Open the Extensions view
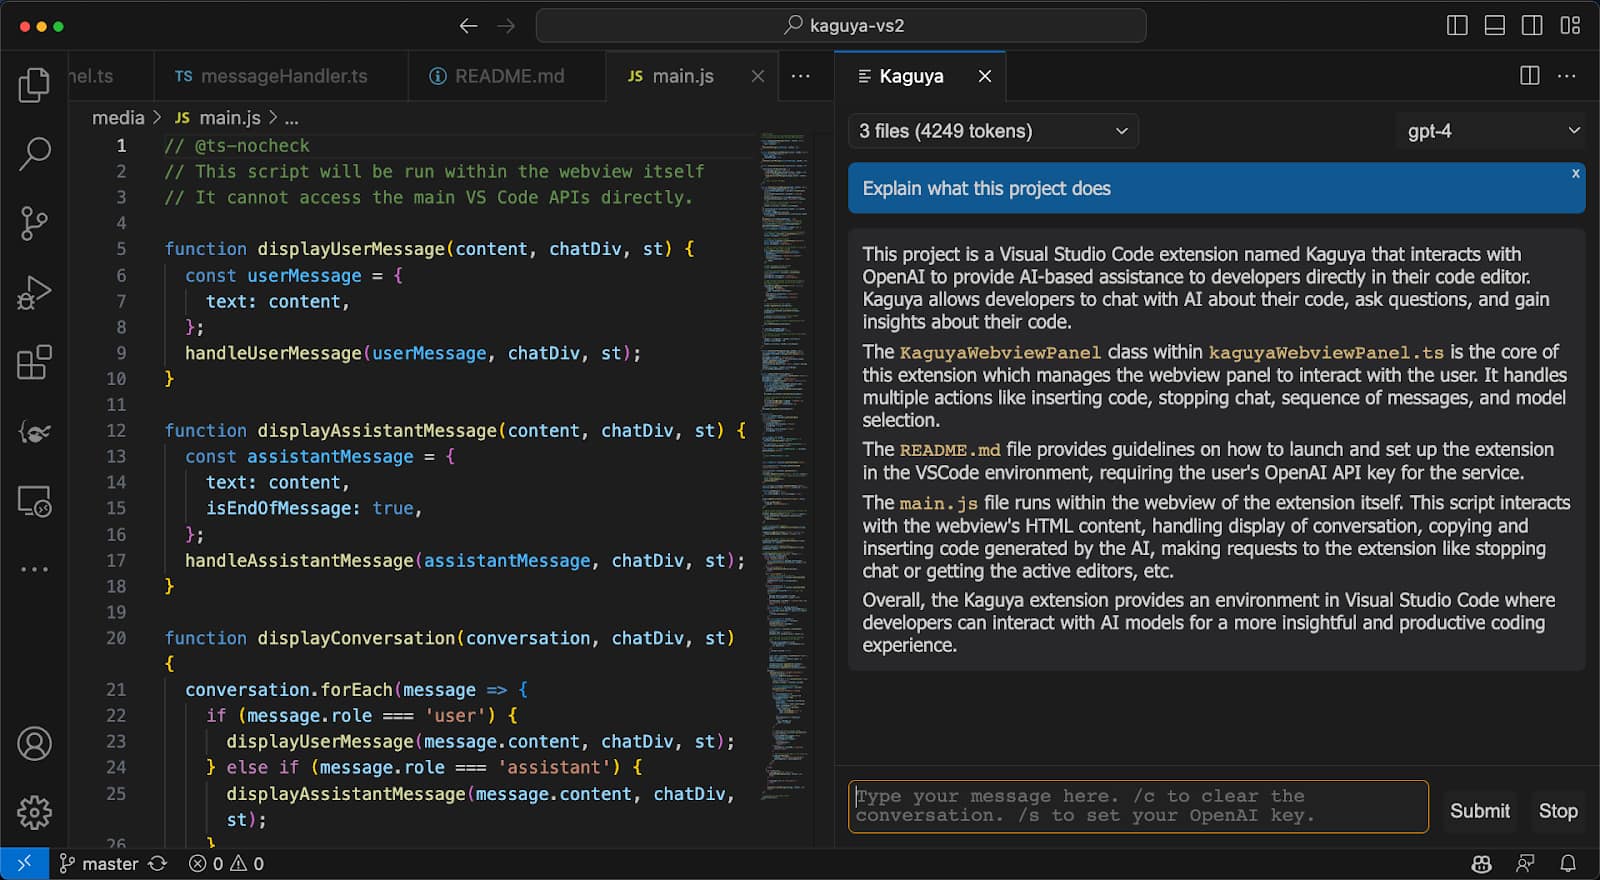Screen dimensions: 1600x880 click(34, 363)
